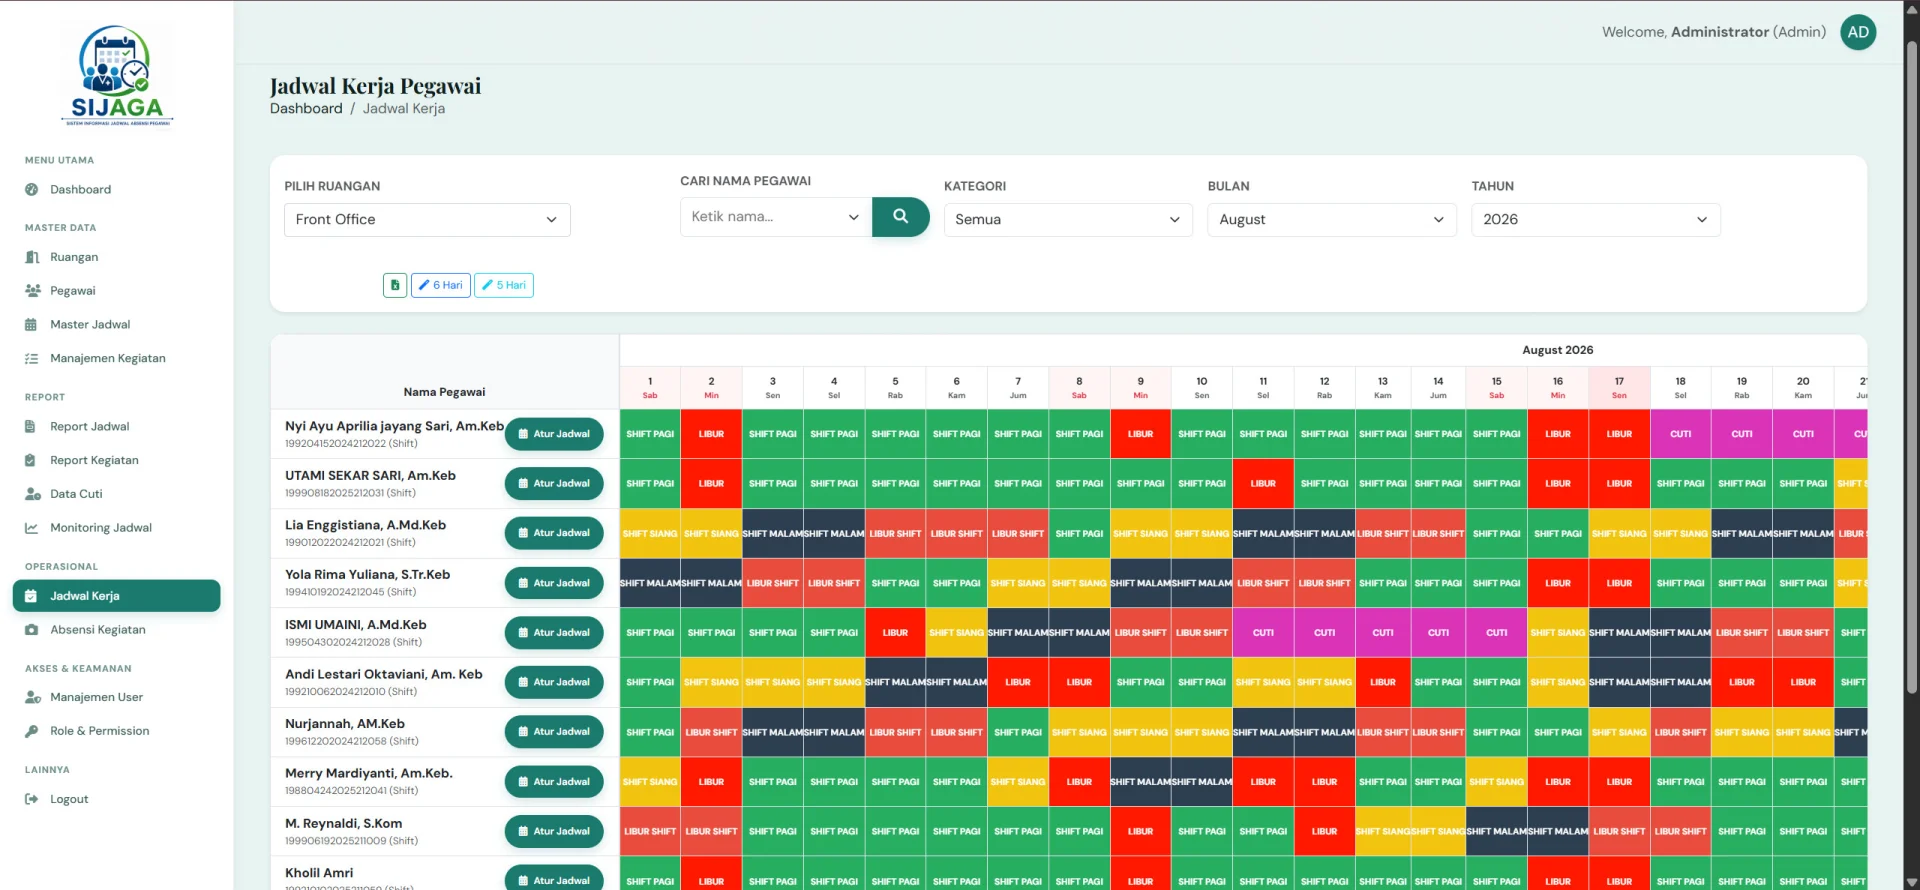Click the SIJAGA logo
Image resolution: width=1920 pixels, height=890 pixels.
coord(117,76)
